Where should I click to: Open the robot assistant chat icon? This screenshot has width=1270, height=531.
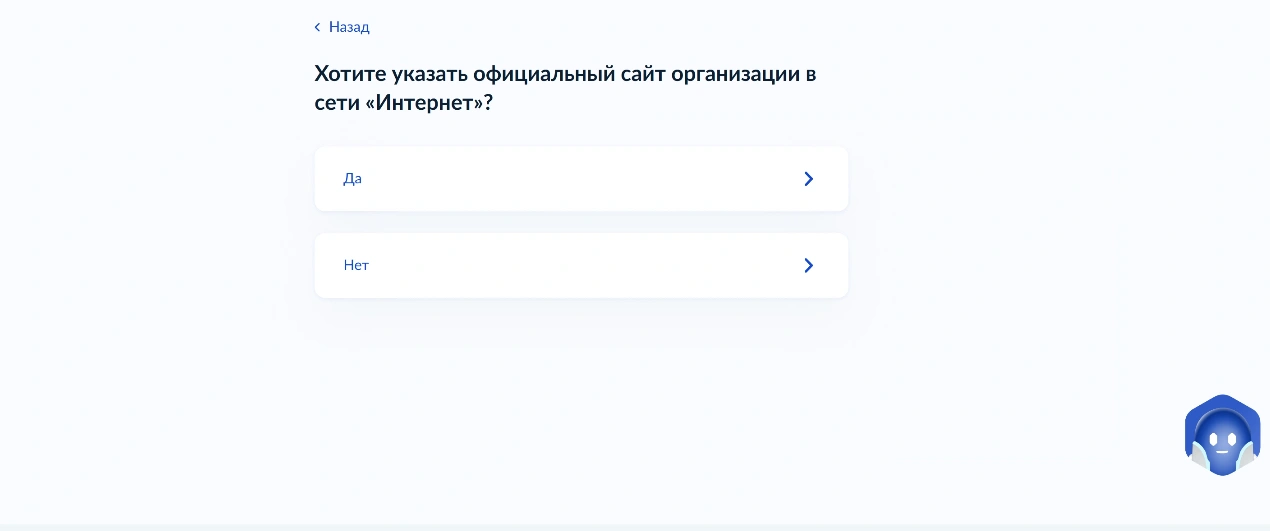click(x=1222, y=435)
